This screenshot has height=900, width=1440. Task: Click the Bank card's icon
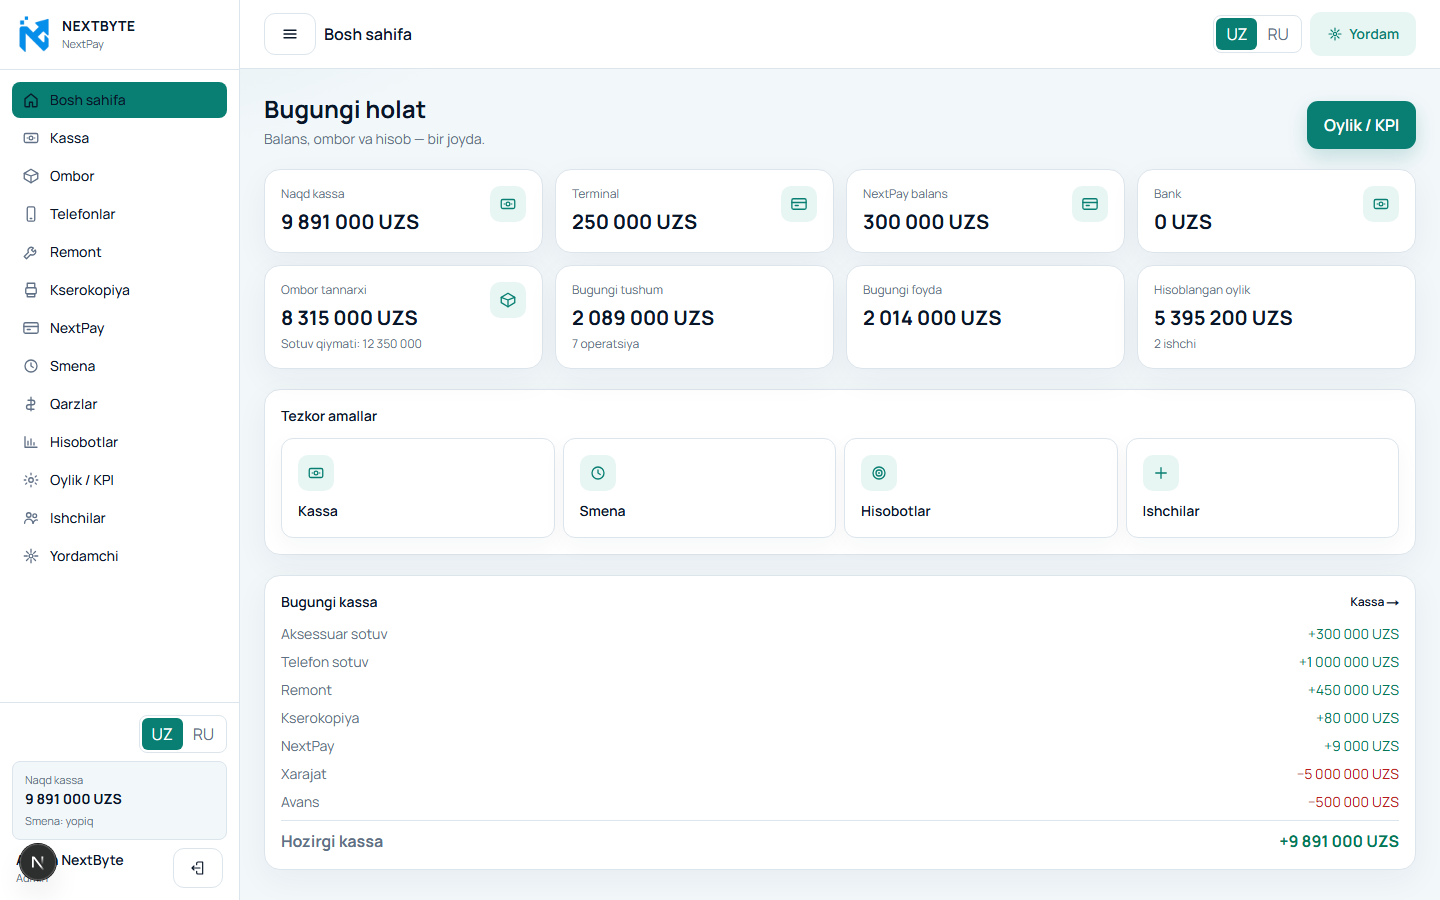tap(1381, 204)
